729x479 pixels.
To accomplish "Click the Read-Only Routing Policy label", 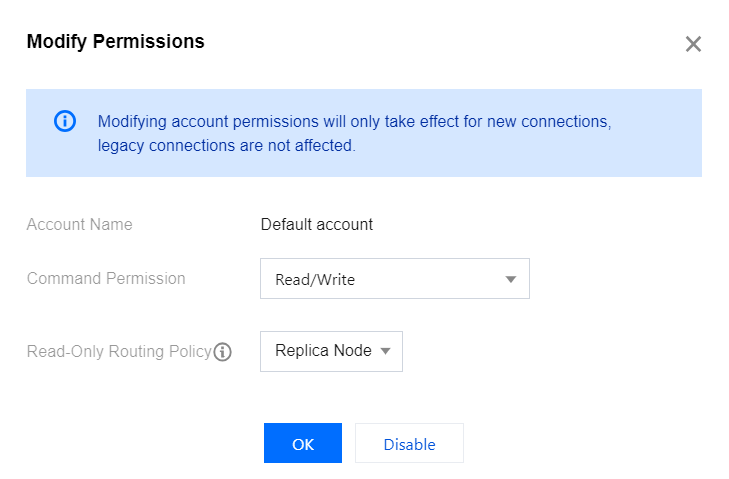I will click(119, 352).
